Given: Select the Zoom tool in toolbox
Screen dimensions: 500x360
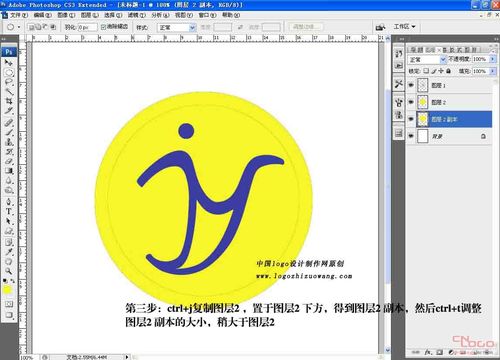Looking at the screenshot, I should [x=9, y=271].
